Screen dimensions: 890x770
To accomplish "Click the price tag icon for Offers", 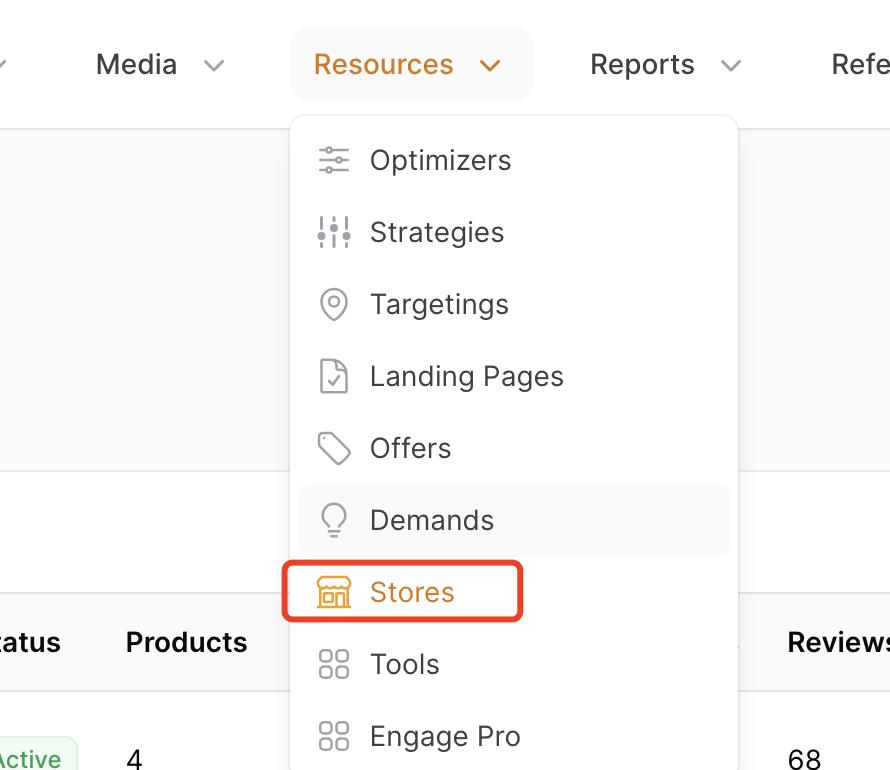I will pos(333,448).
